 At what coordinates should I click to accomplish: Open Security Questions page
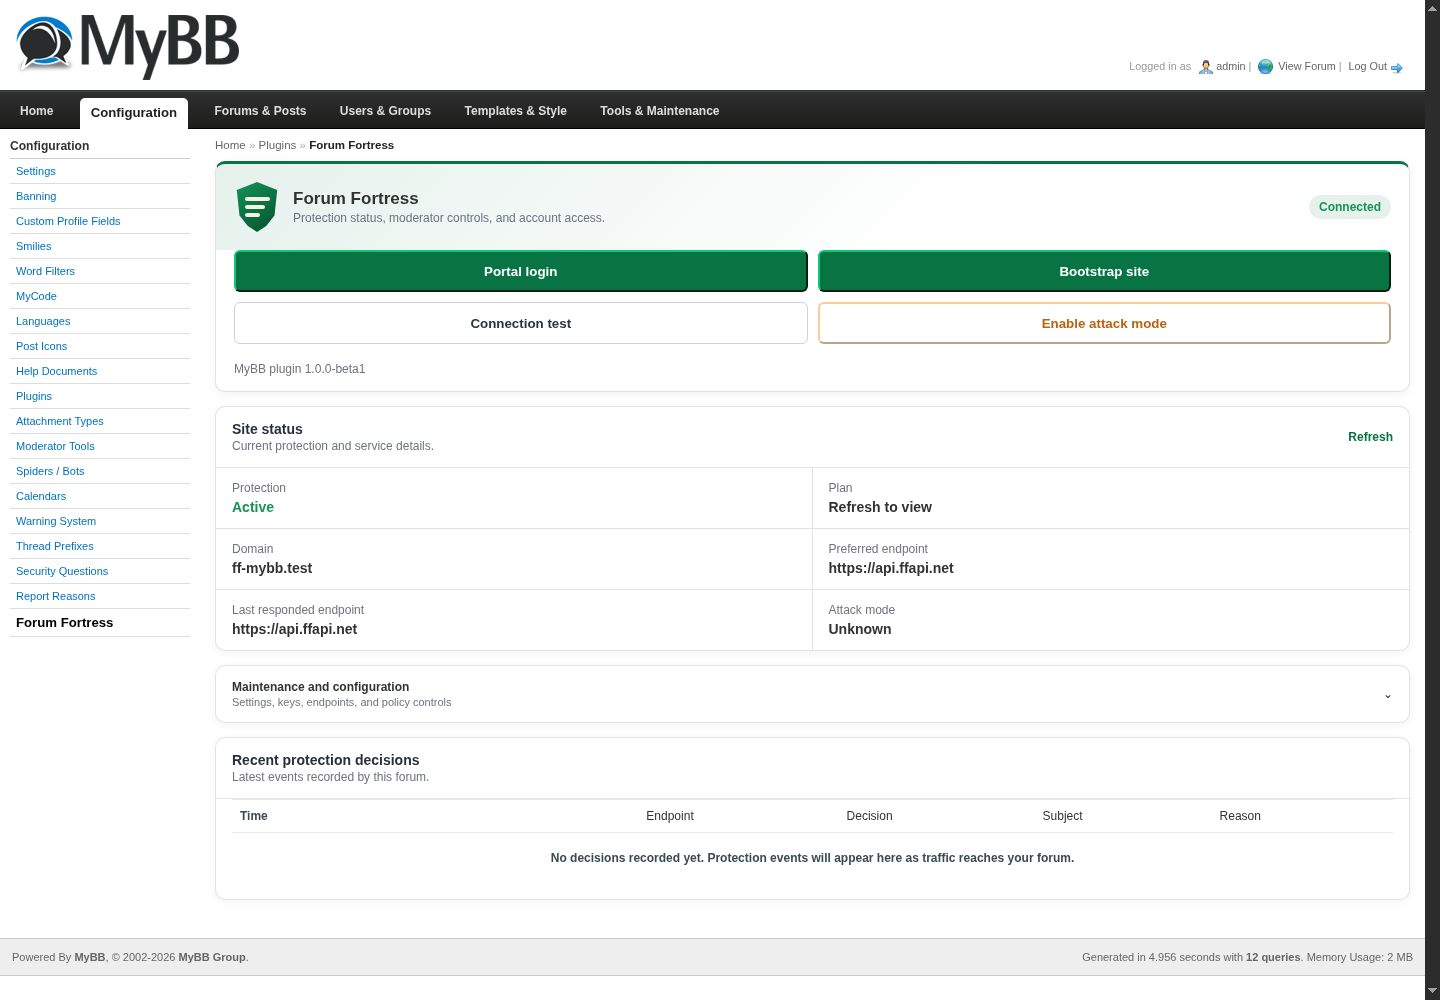[x=62, y=571]
